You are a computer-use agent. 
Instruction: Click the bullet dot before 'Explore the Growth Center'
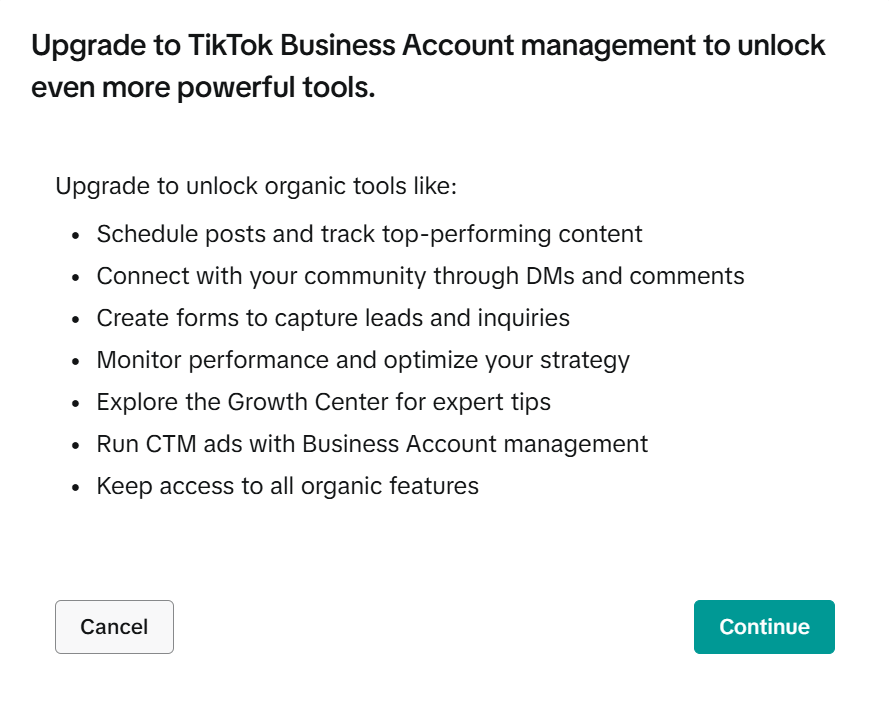76,404
